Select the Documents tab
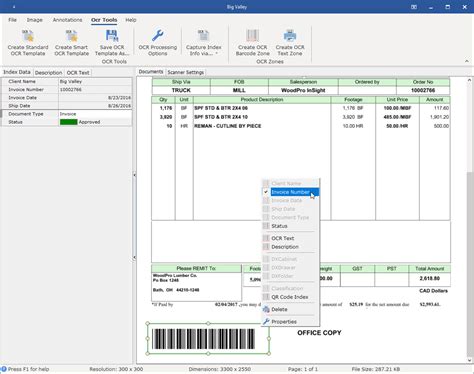 pyautogui.click(x=151, y=72)
